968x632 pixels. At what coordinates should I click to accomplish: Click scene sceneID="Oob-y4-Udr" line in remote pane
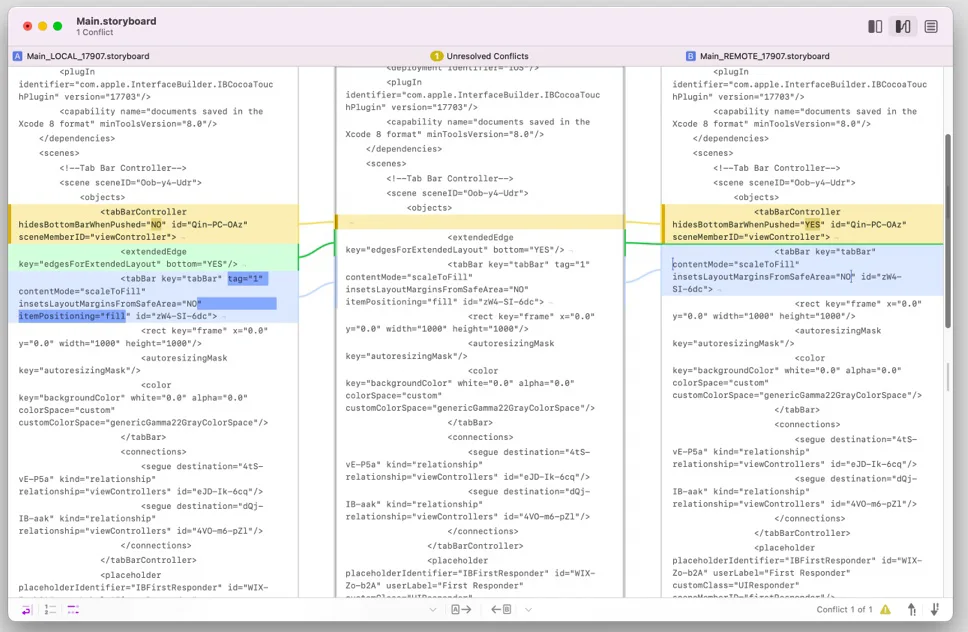784,183
